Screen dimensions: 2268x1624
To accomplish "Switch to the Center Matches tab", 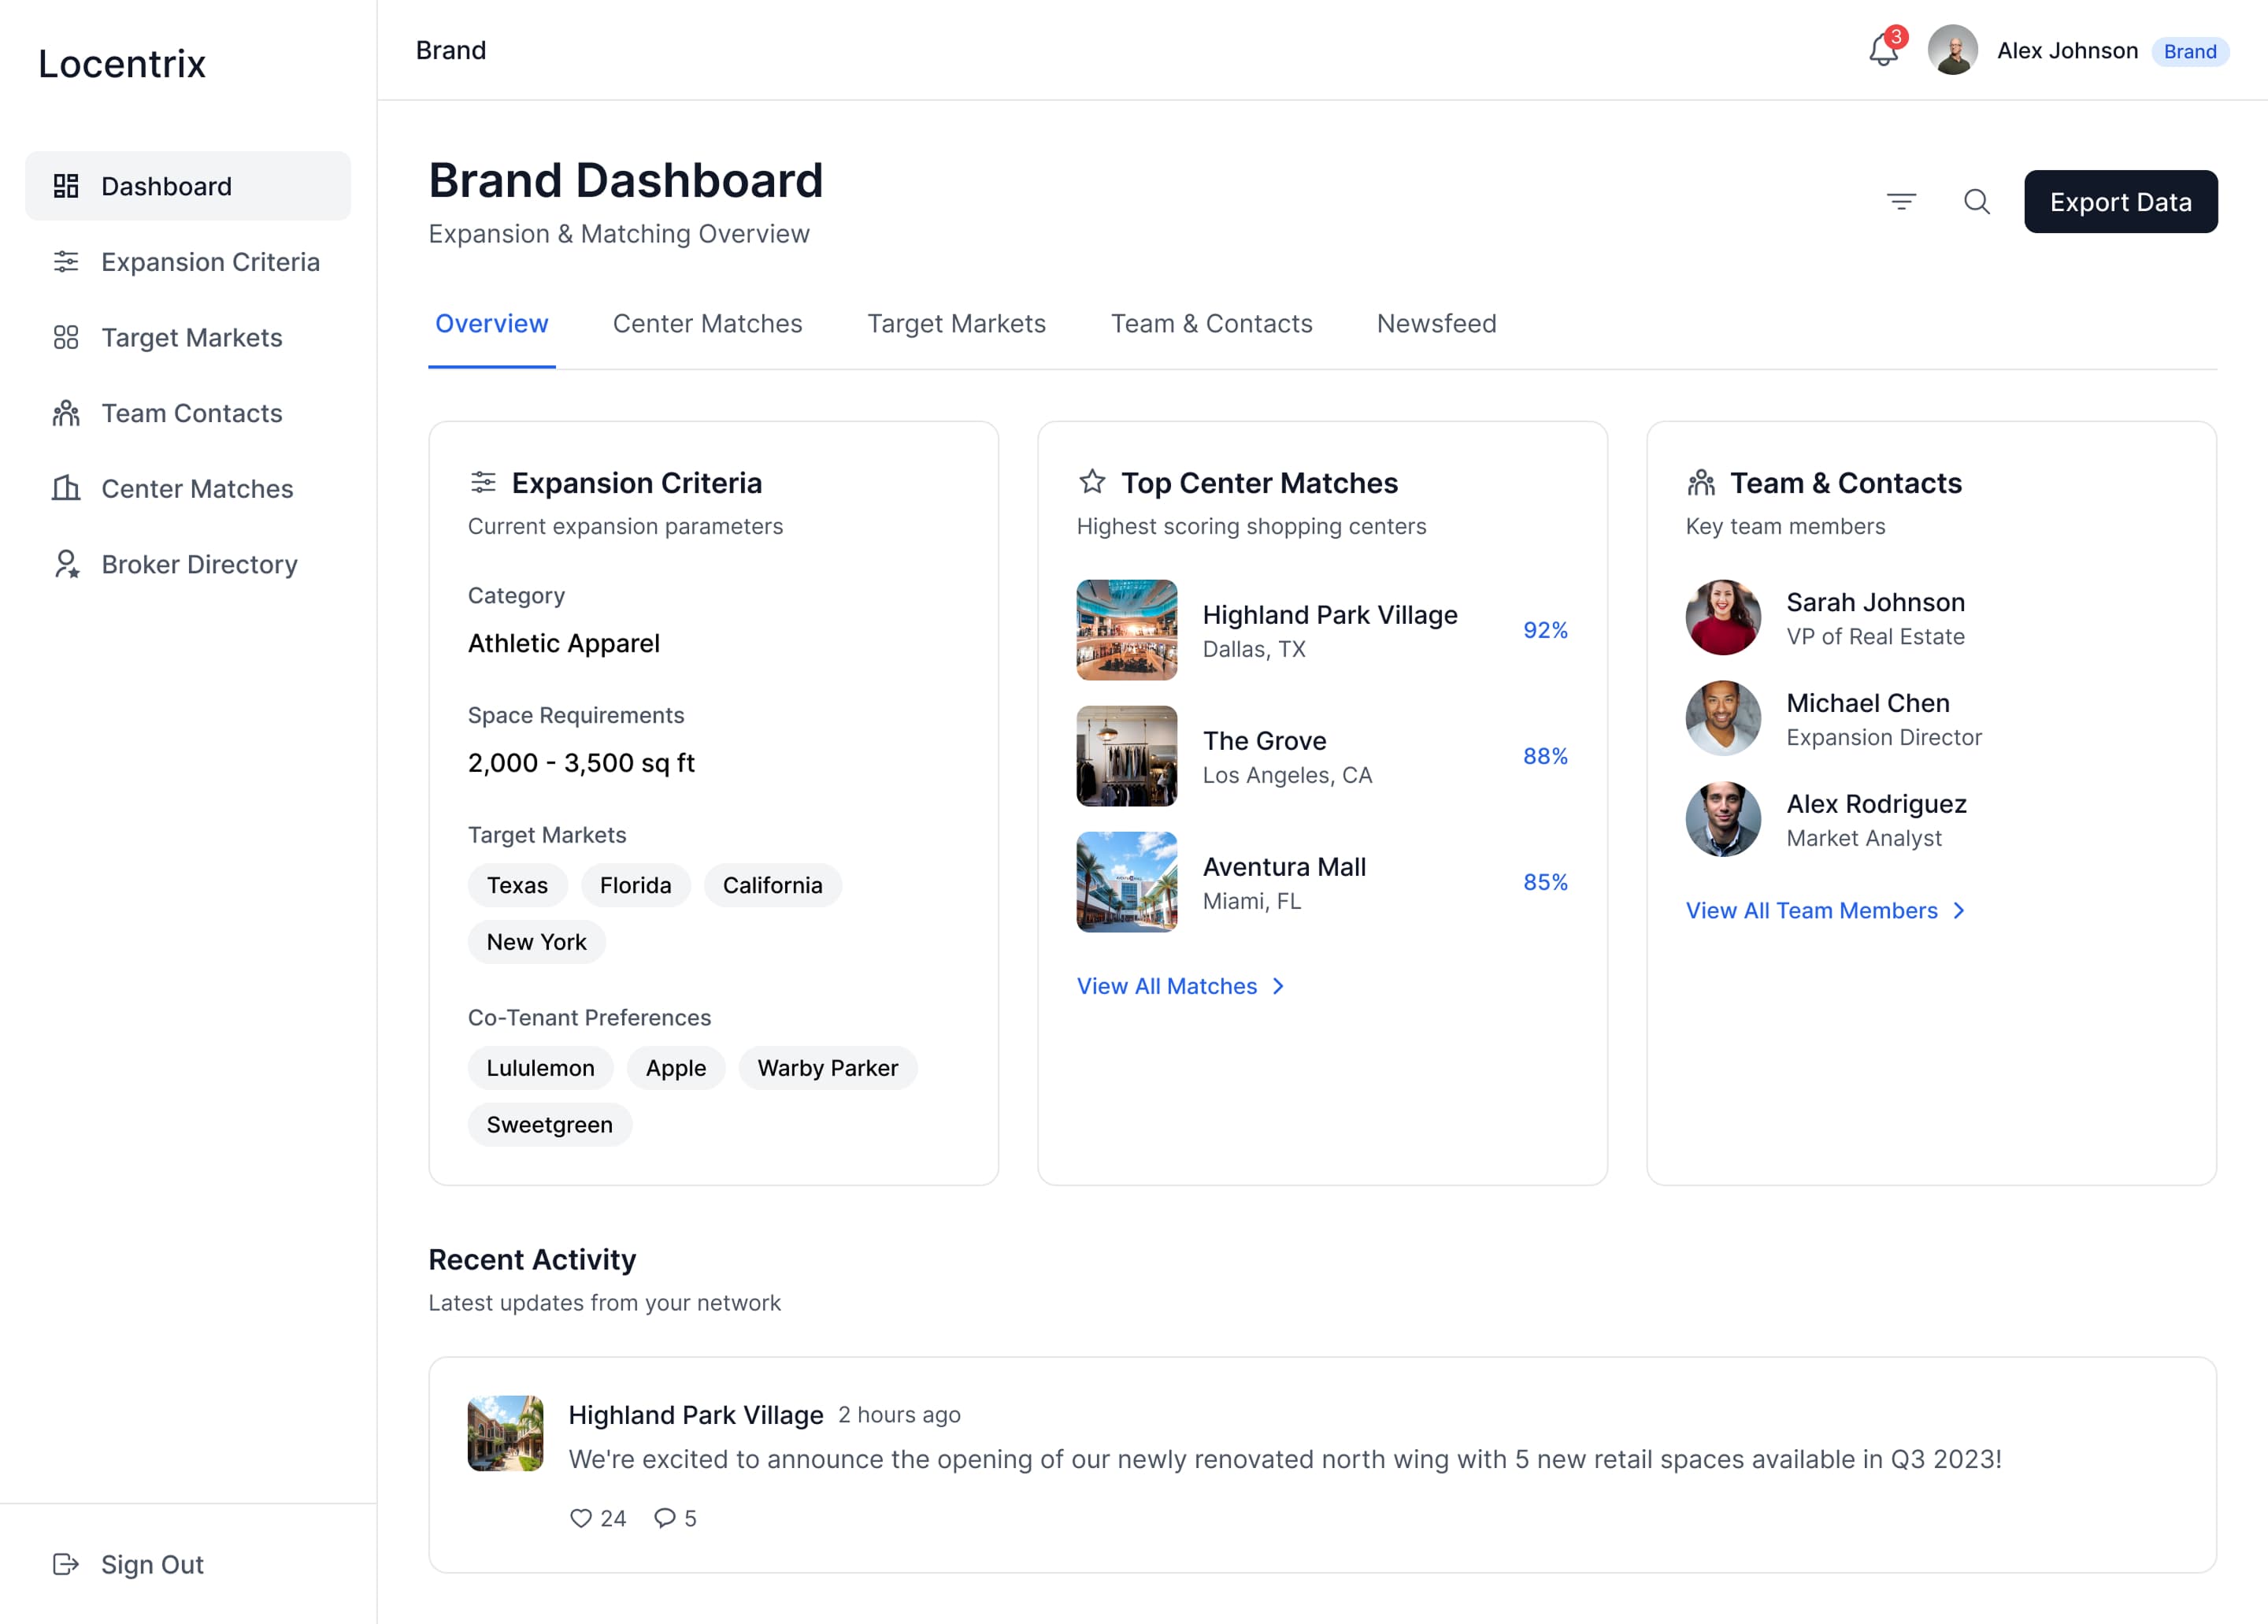I will [x=707, y=324].
